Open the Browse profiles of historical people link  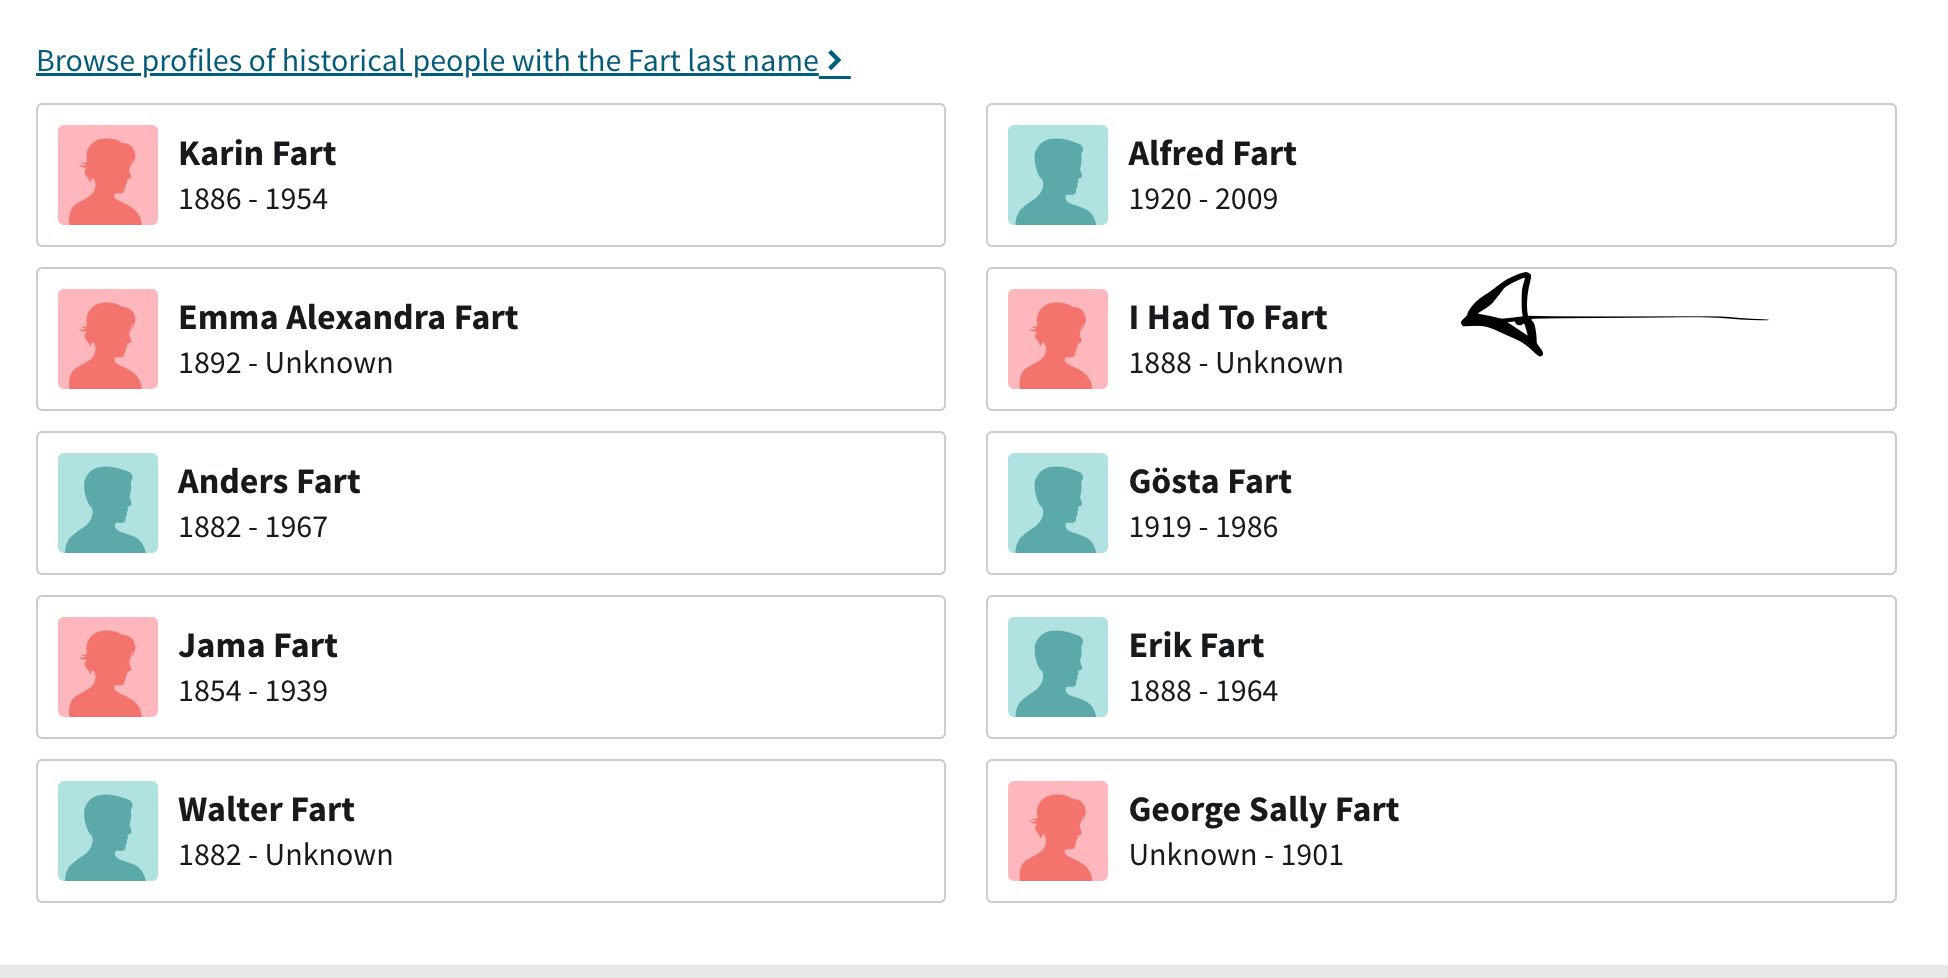(427, 61)
